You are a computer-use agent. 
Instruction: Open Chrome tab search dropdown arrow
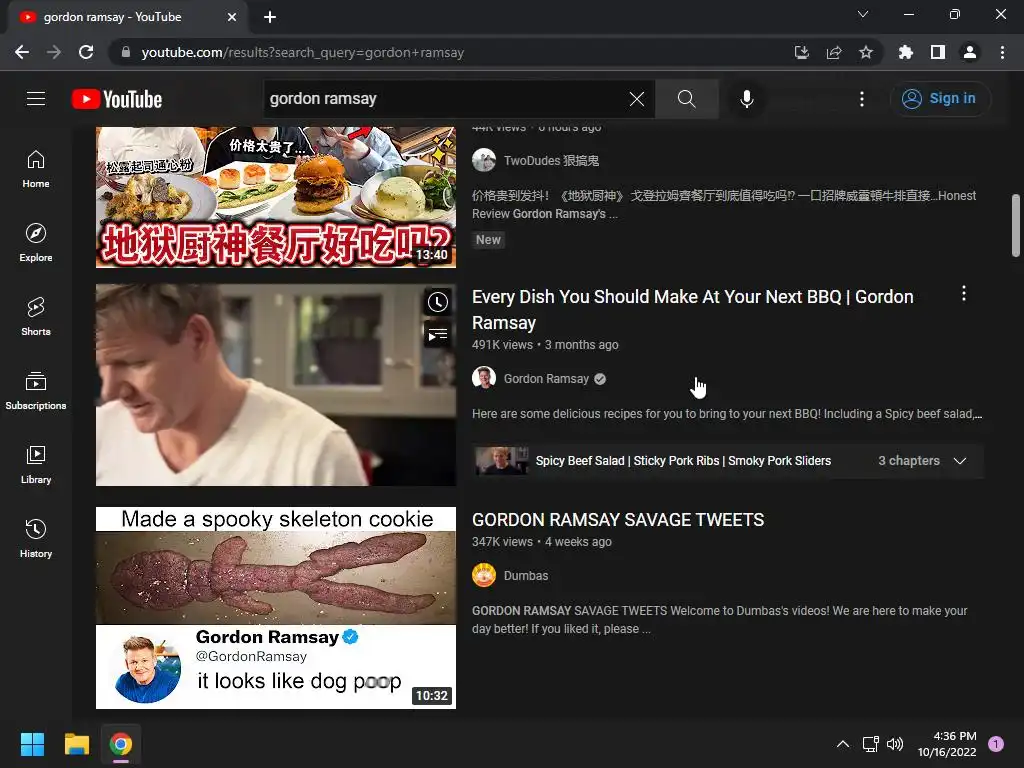[863, 14]
